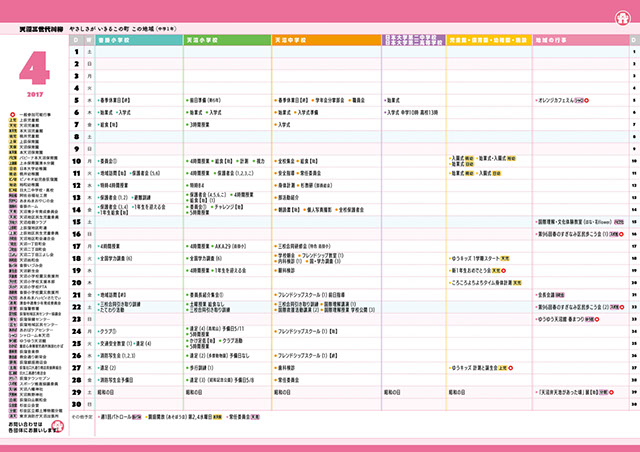Click the house logo in the top-right corner
The image size is (640, 452).
622,18
